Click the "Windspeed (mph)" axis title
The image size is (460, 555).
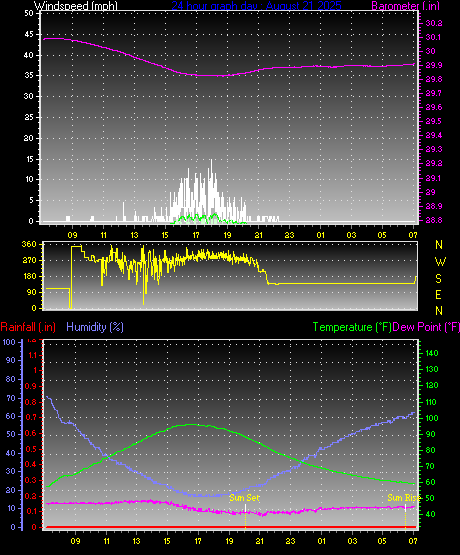pos(75,6)
